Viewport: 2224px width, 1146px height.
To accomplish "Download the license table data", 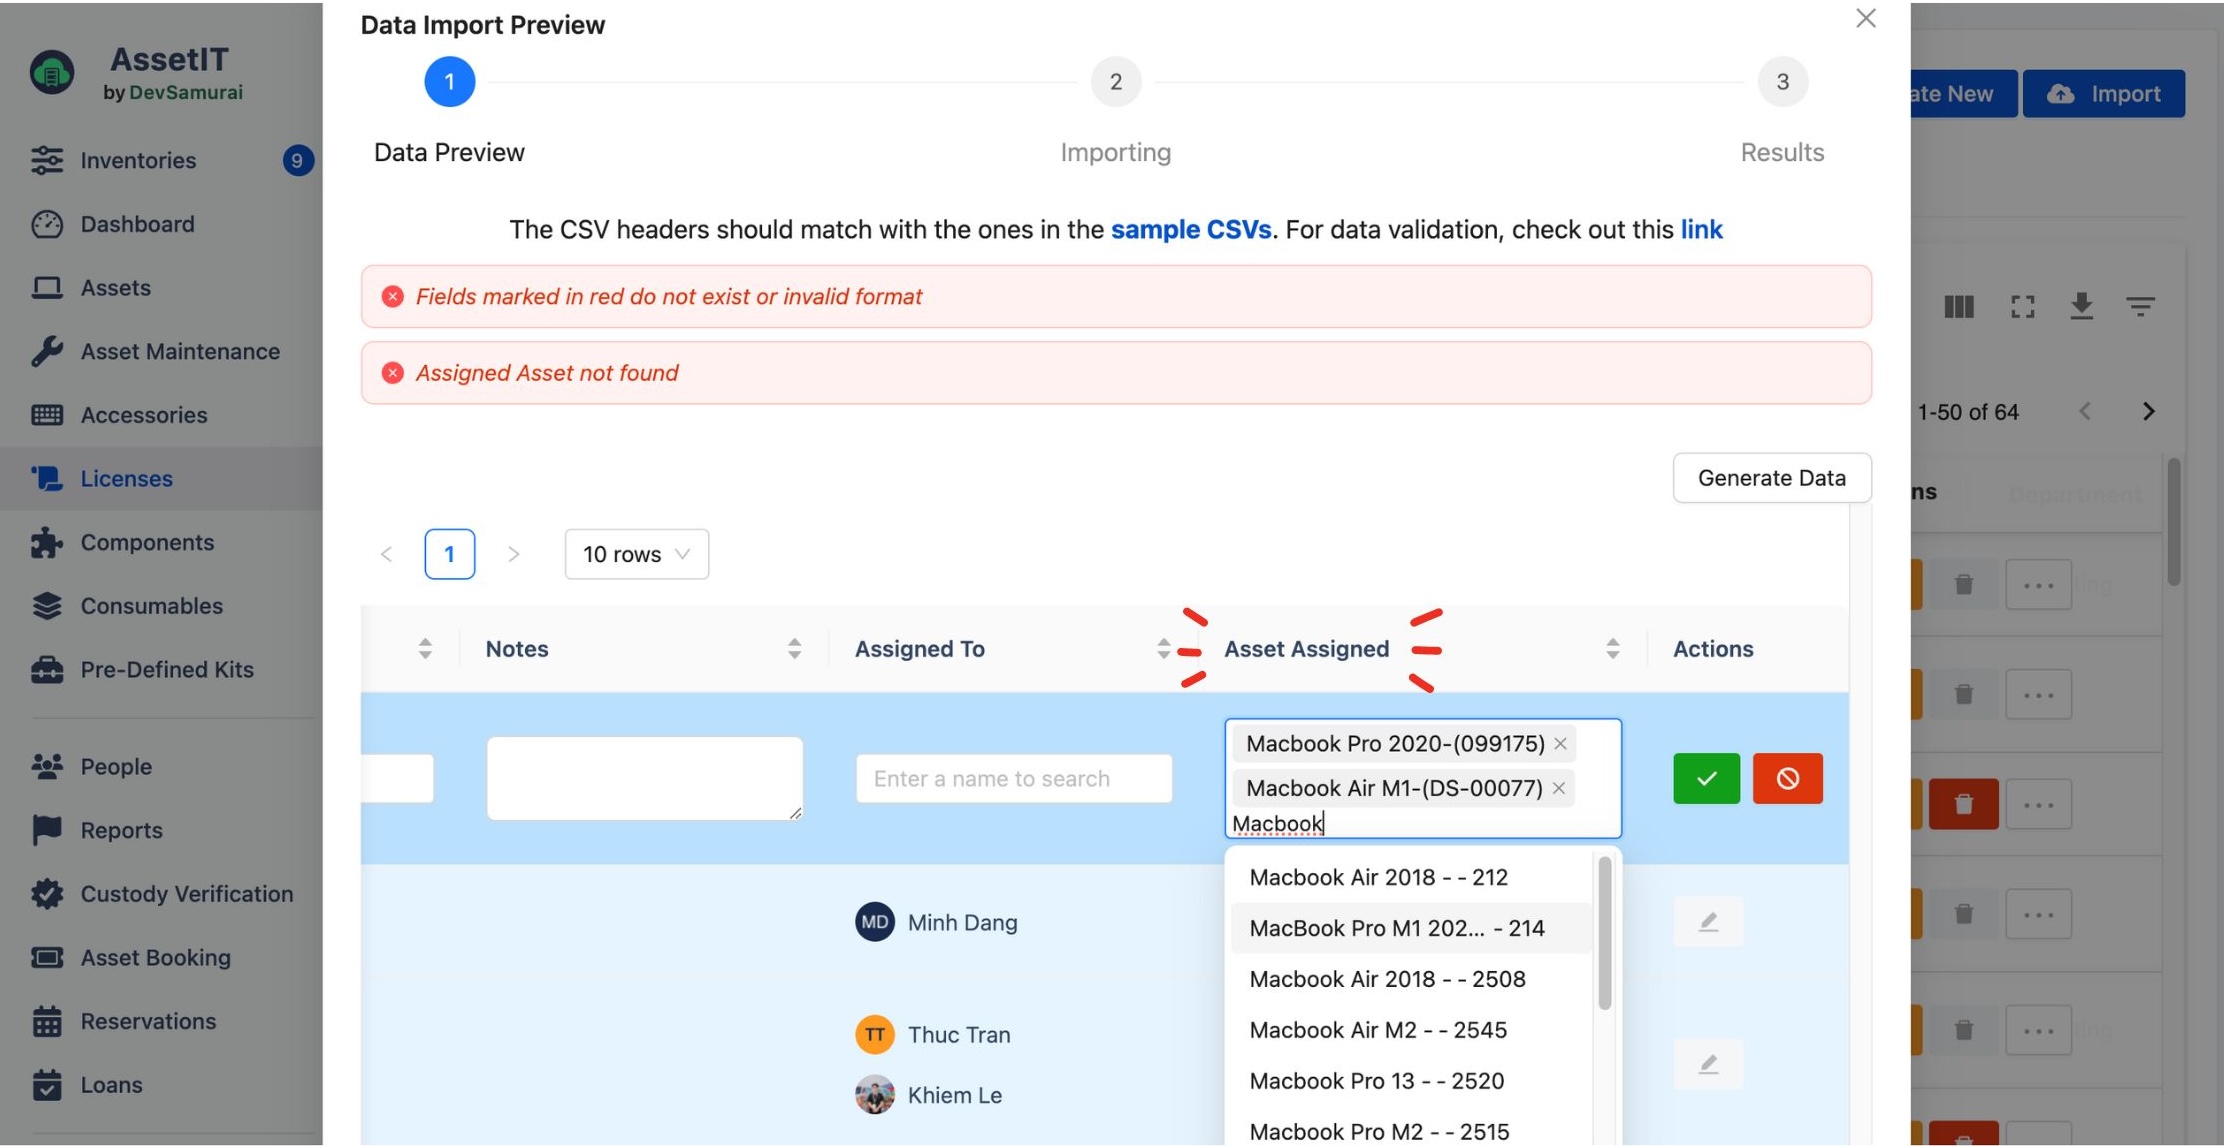I will (2083, 307).
